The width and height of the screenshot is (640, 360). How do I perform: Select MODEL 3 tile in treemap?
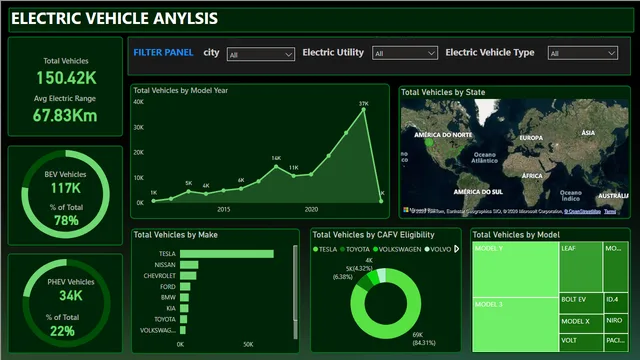(x=516, y=325)
